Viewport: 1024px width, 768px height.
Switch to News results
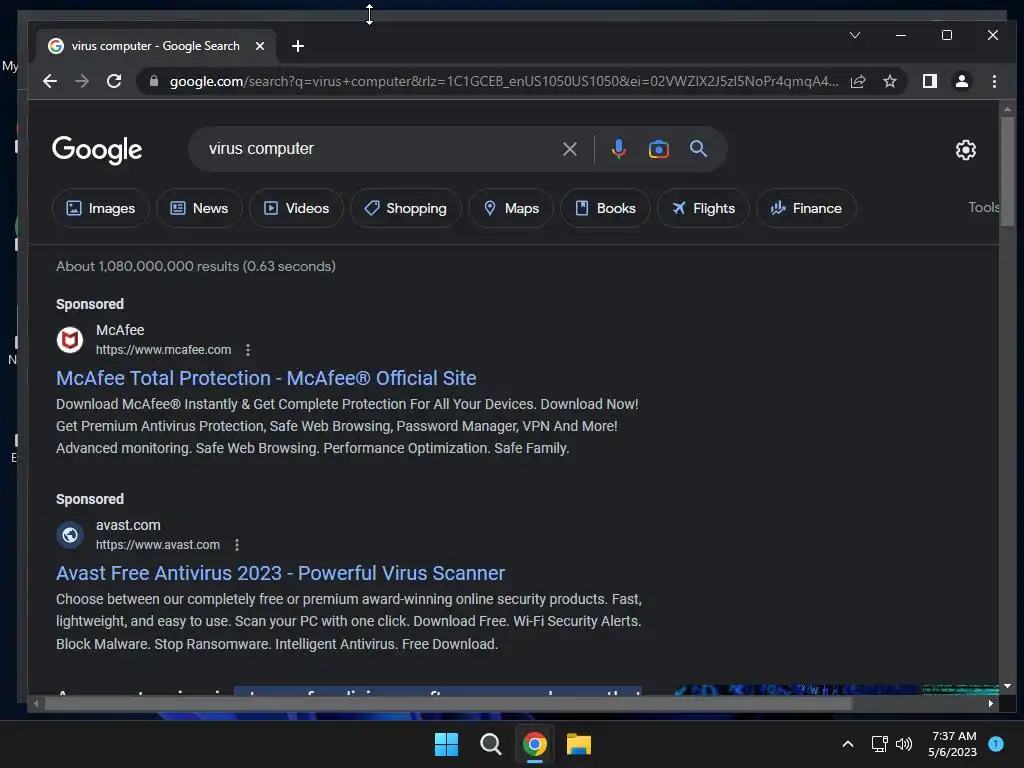[199, 208]
